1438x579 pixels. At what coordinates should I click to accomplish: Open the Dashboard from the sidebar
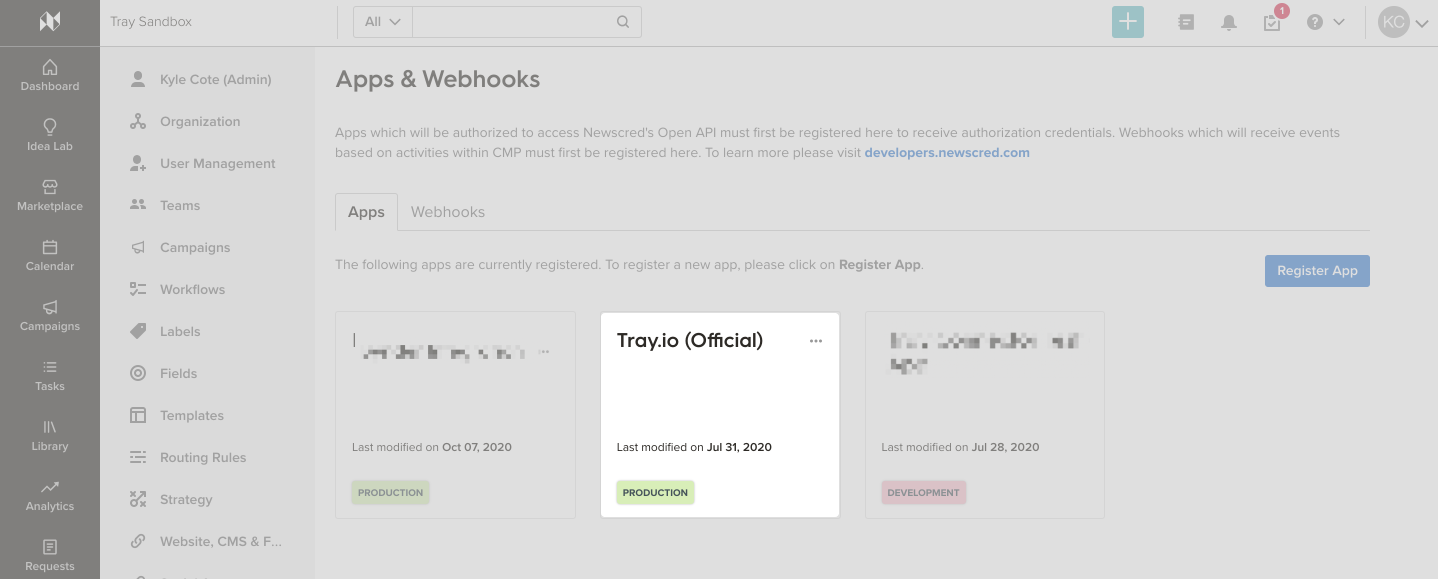[x=49, y=76]
